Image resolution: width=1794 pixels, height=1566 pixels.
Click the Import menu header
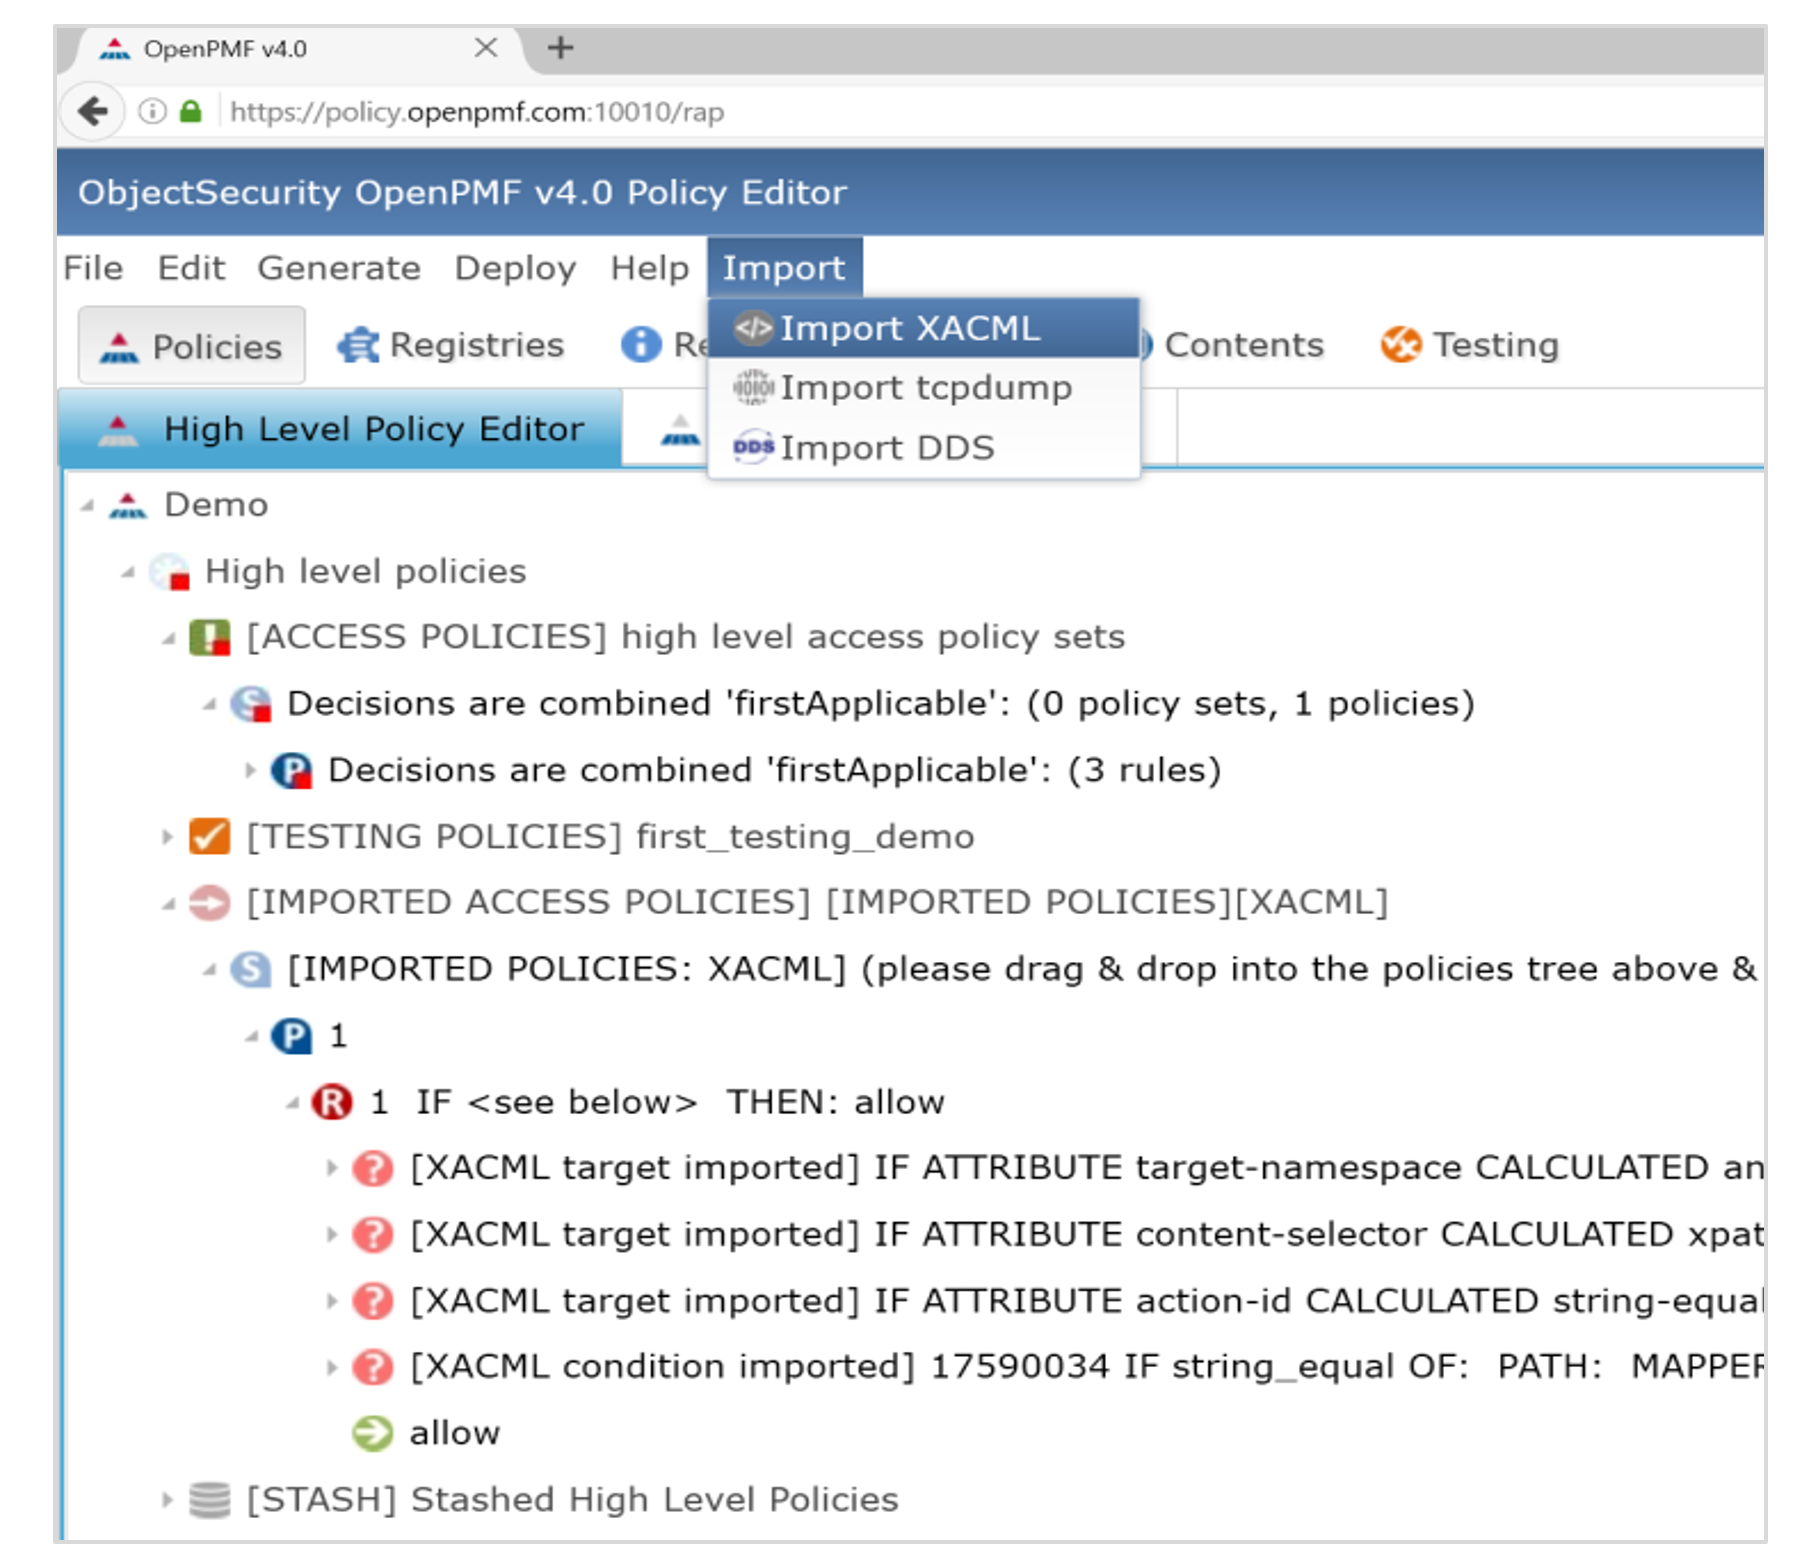(x=784, y=268)
